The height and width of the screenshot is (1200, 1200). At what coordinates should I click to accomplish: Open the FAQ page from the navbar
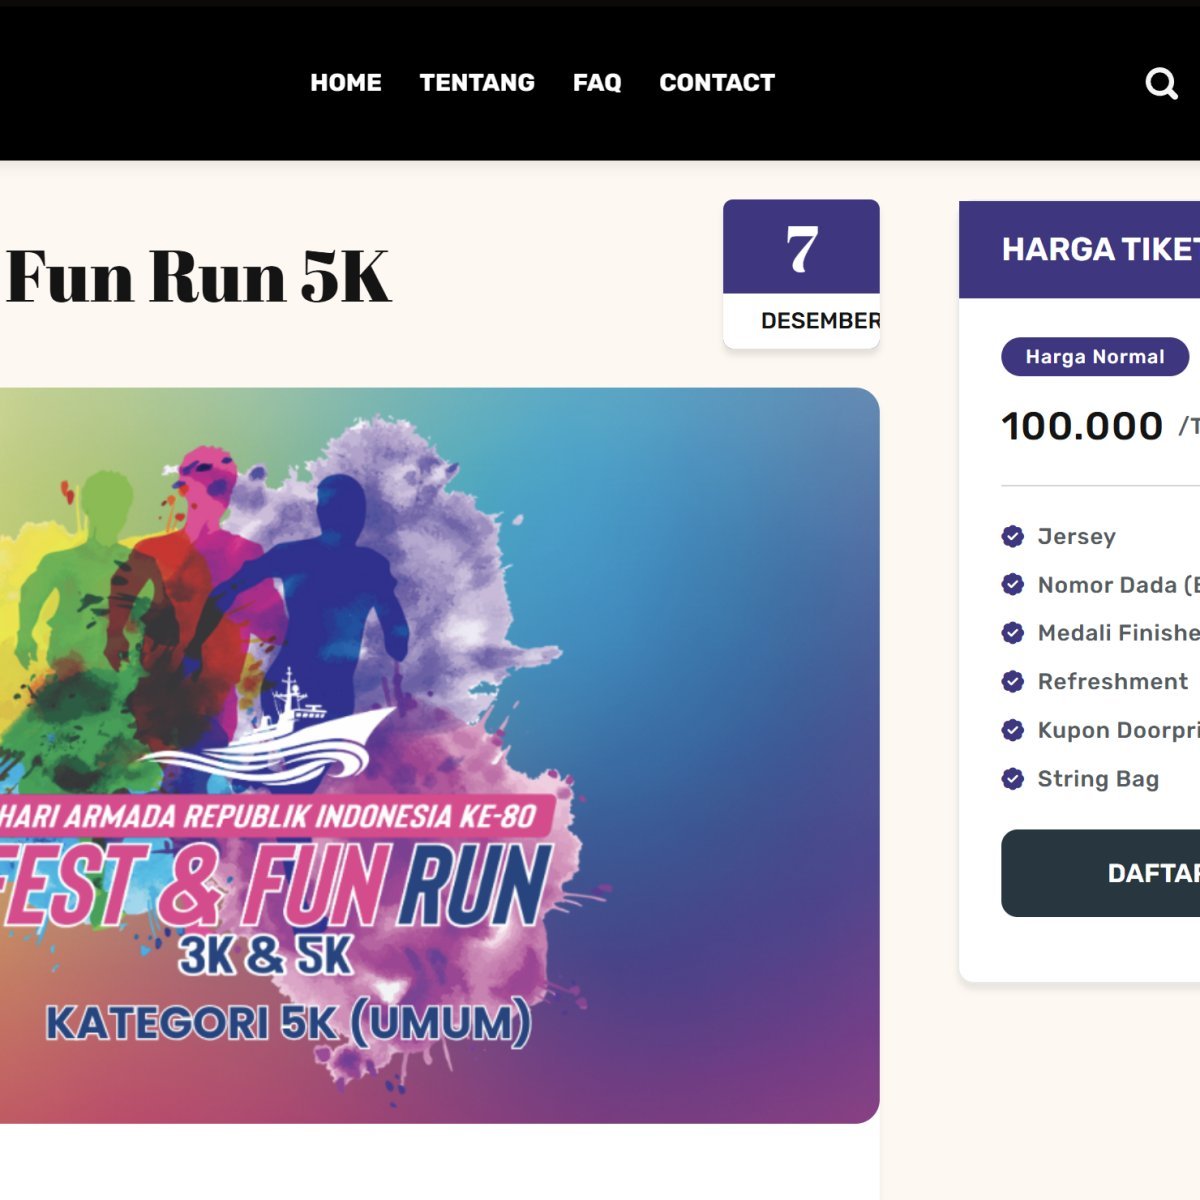(597, 83)
